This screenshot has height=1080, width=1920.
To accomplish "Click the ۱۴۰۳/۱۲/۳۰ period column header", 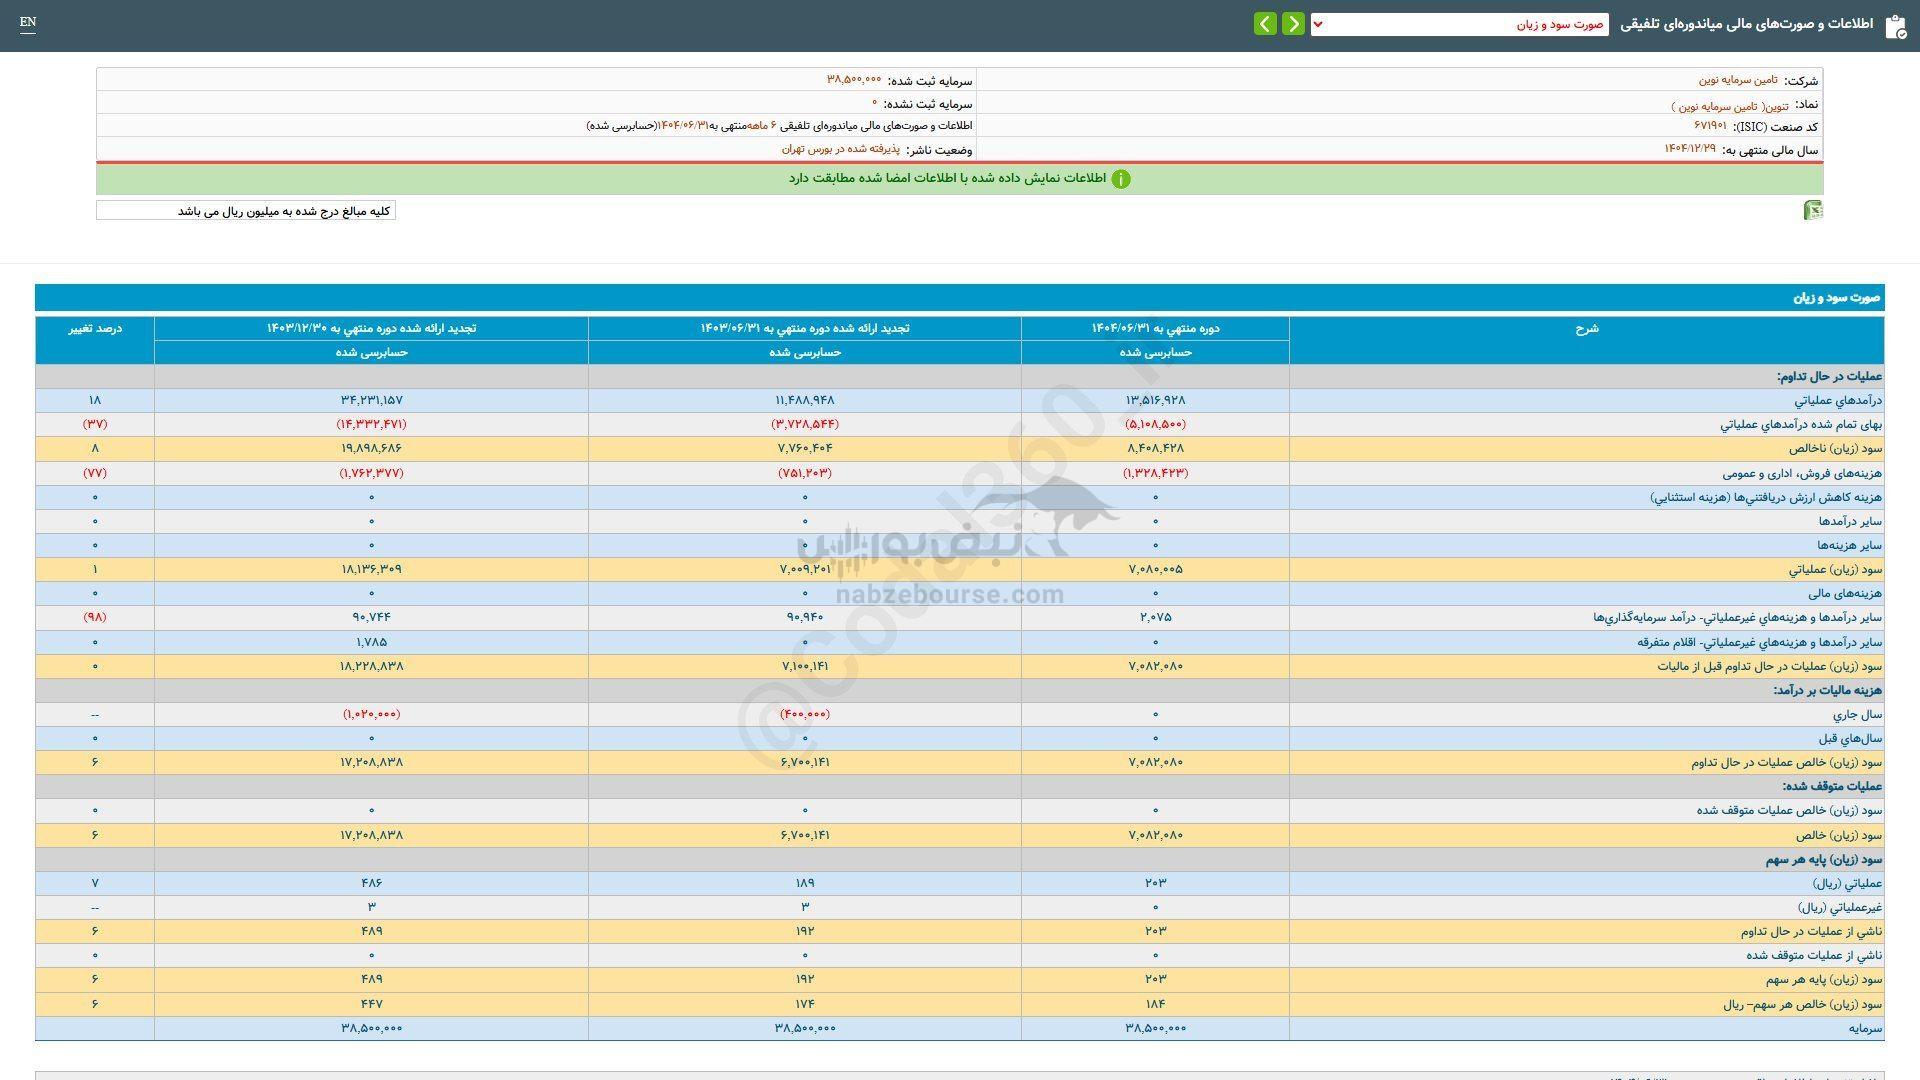I will (x=371, y=328).
